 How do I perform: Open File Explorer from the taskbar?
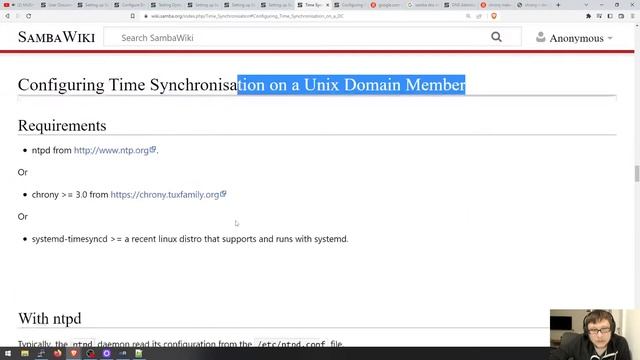click(x=25, y=353)
